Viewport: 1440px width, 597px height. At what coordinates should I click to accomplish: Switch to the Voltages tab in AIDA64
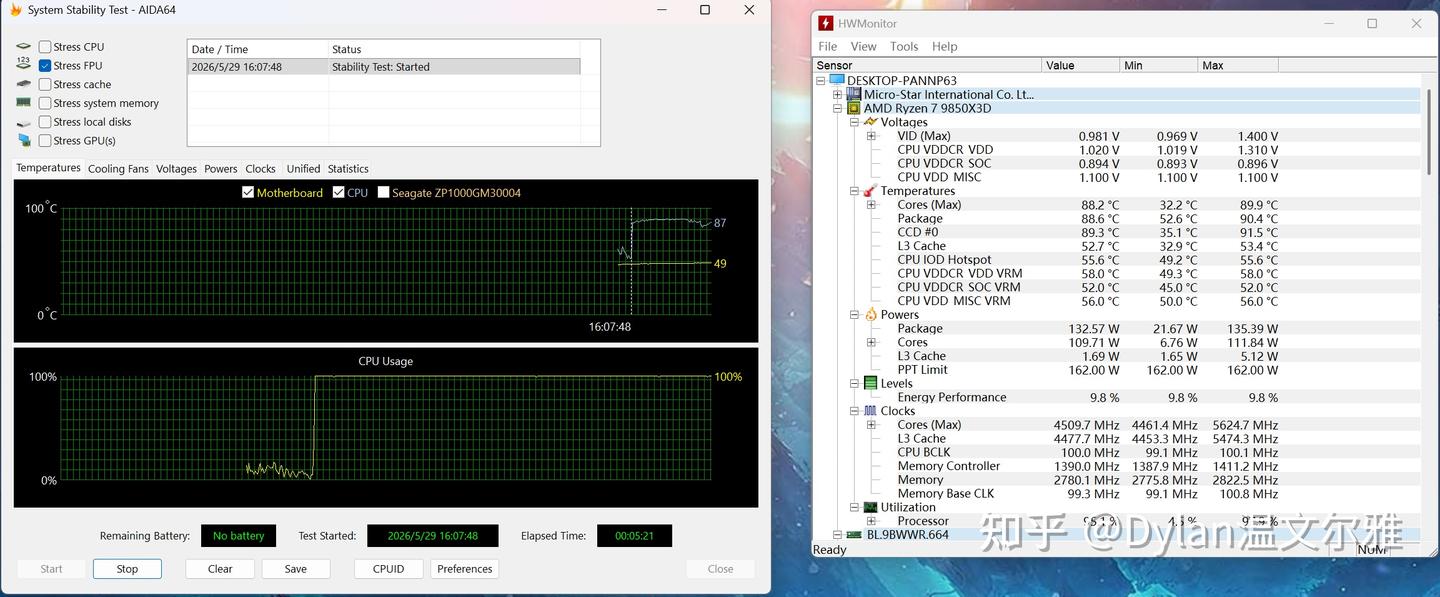[x=176, y=169]
